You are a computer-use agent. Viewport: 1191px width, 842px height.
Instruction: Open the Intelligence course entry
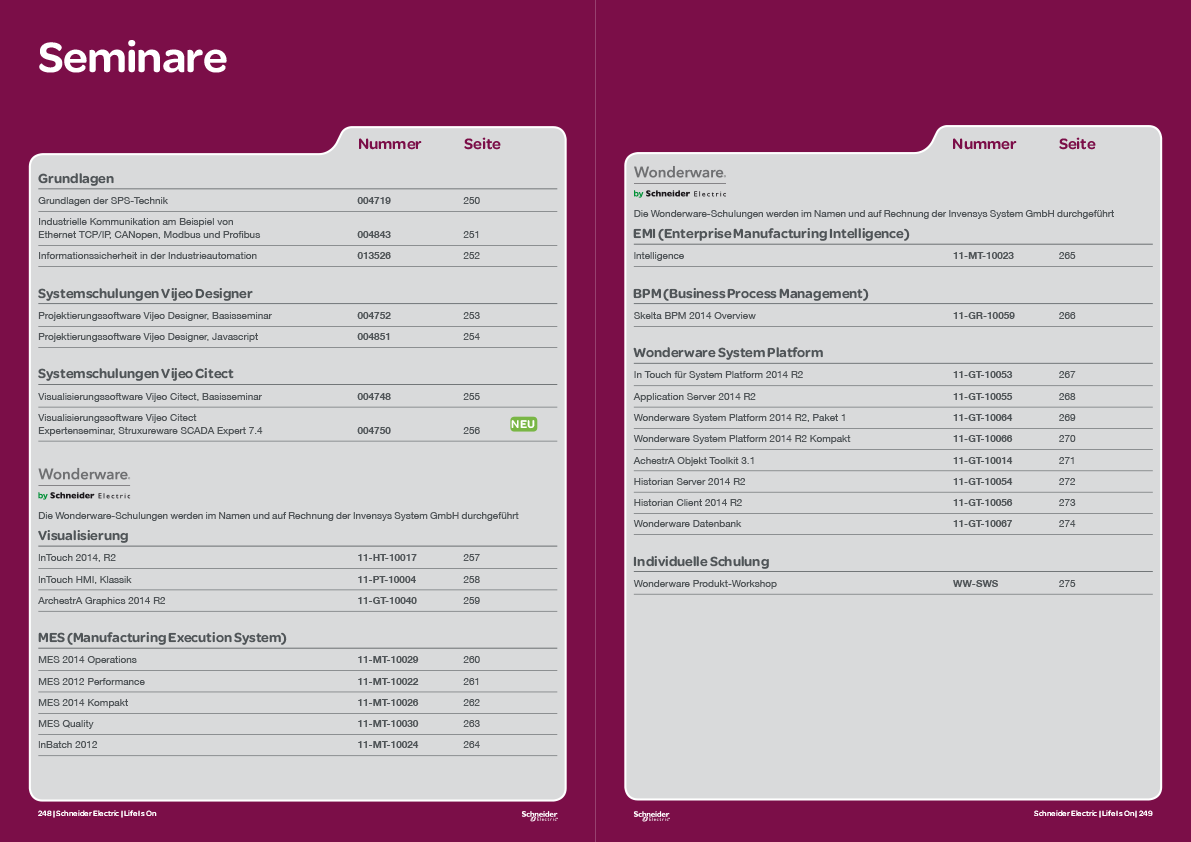coord(659,256)
